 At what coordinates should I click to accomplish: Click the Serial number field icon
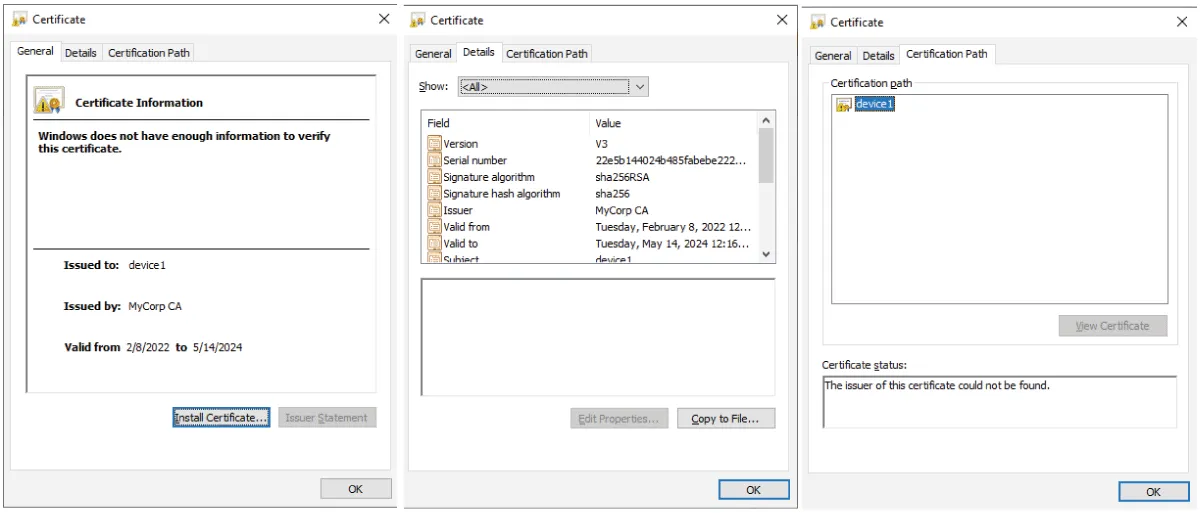point(434,161)
